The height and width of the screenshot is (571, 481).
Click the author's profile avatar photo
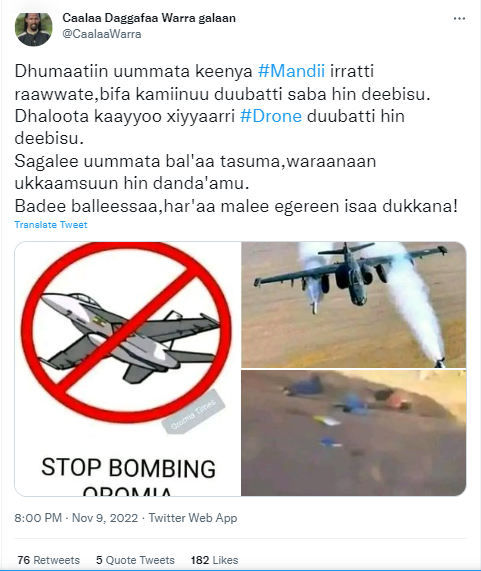(33, 29)
